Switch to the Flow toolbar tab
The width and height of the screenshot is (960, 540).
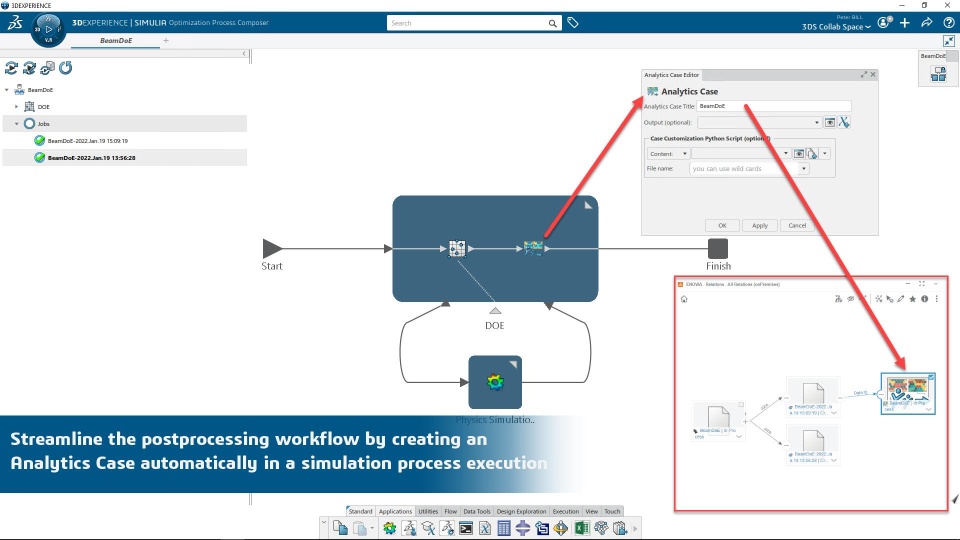pyautogui.click(x=451, y=511)
